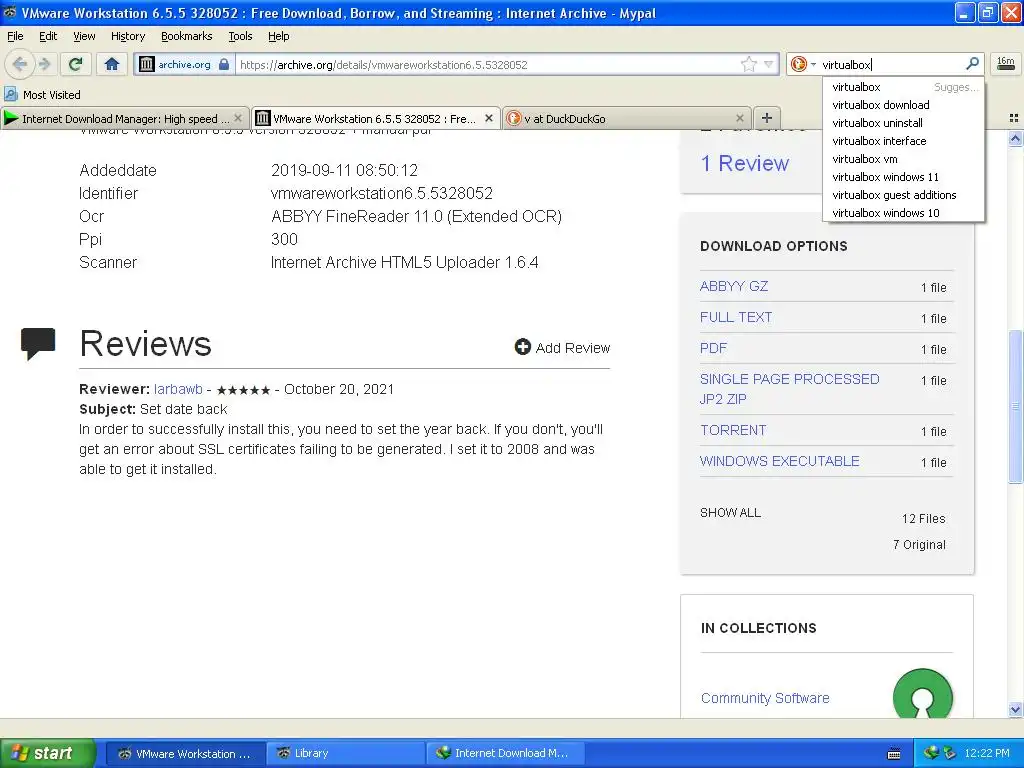Choose the 'virtualbox windows 10' suggestion
Viewport: 1024px width, 768px height.
point(904,213)
